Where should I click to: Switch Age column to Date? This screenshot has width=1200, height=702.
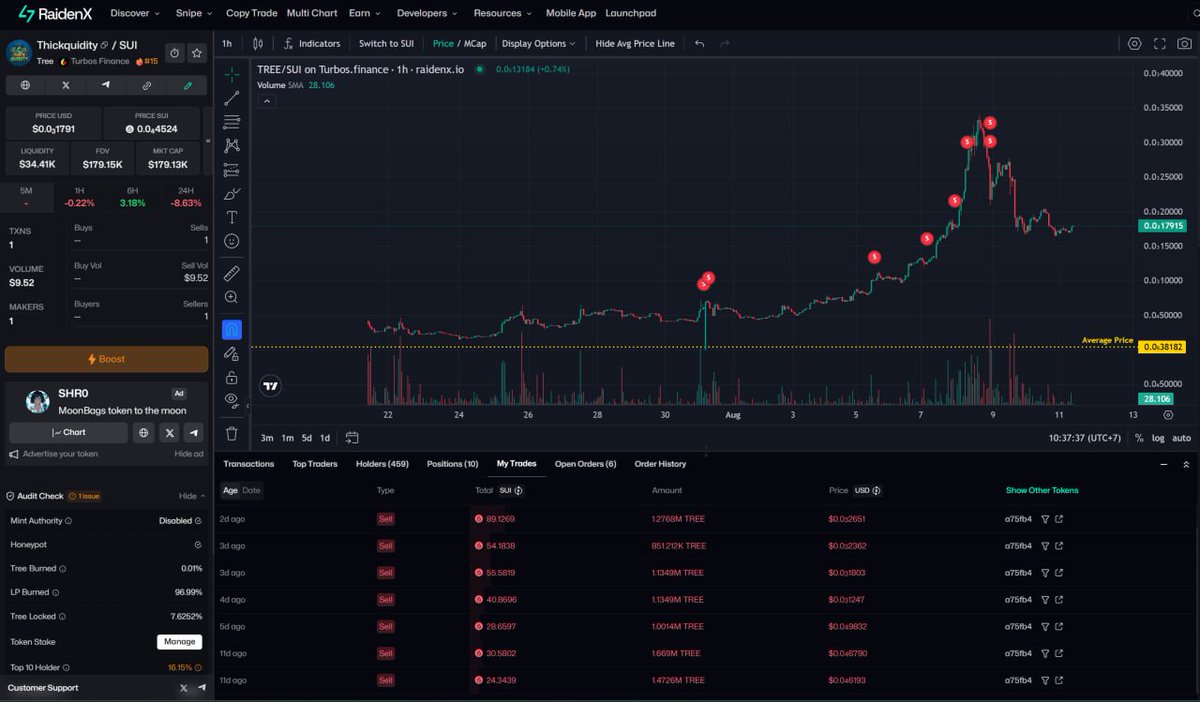click(x=251, y=490)
